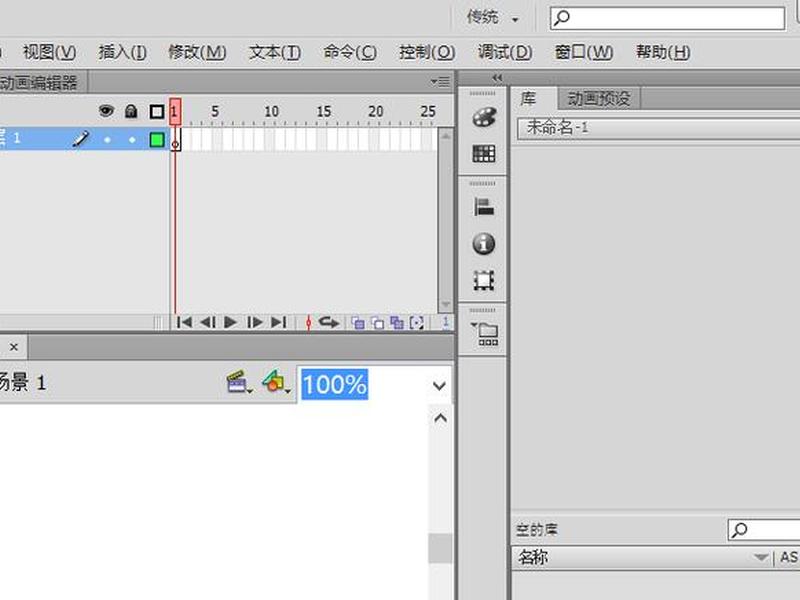Click the timeline scrollbar down arrow
800x600 pixels.
[445, 305]
